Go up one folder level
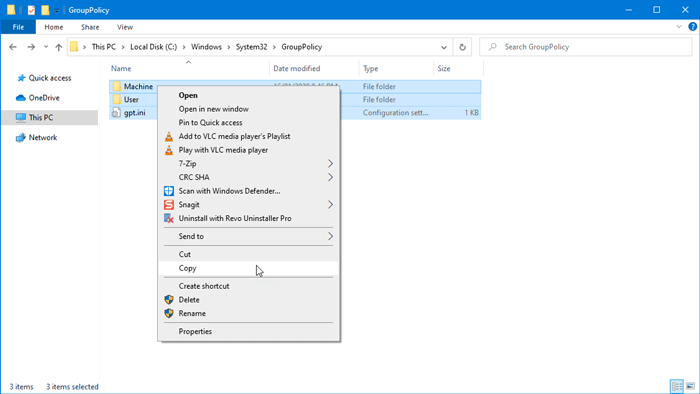The height and width of the screenshot is (394, 700). (58, 47)
